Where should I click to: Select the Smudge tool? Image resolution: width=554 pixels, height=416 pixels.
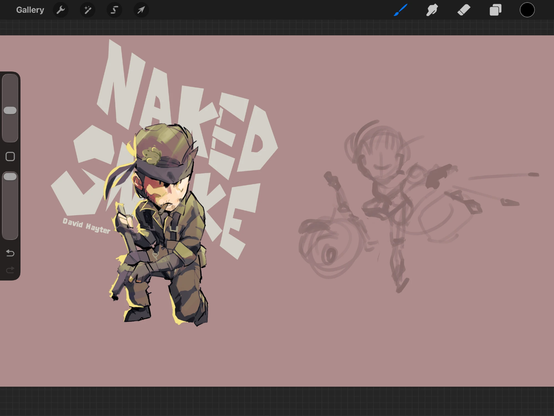click(x=432, y=10)
